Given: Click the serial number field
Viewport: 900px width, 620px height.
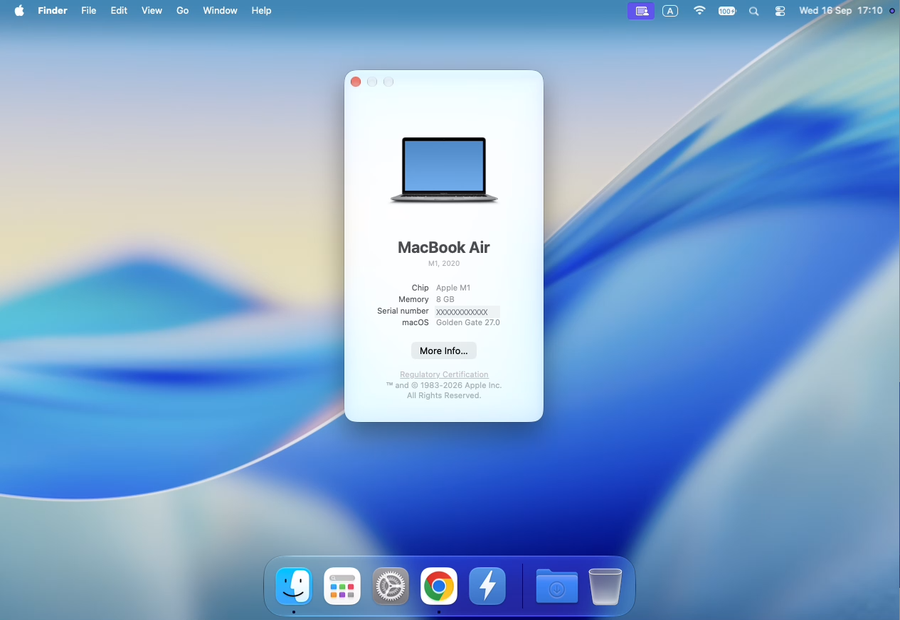Looking at the screenshot, I should [467, 312].
